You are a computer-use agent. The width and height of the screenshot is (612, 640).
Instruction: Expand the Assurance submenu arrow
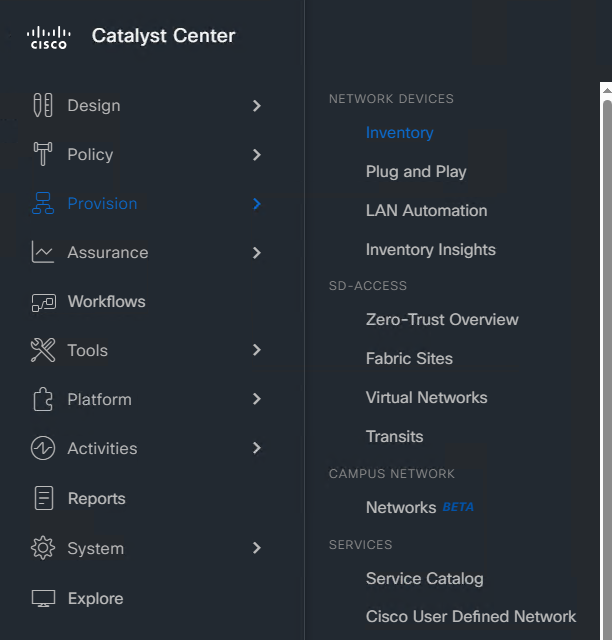pyautogui.click(x=256, y=253)
